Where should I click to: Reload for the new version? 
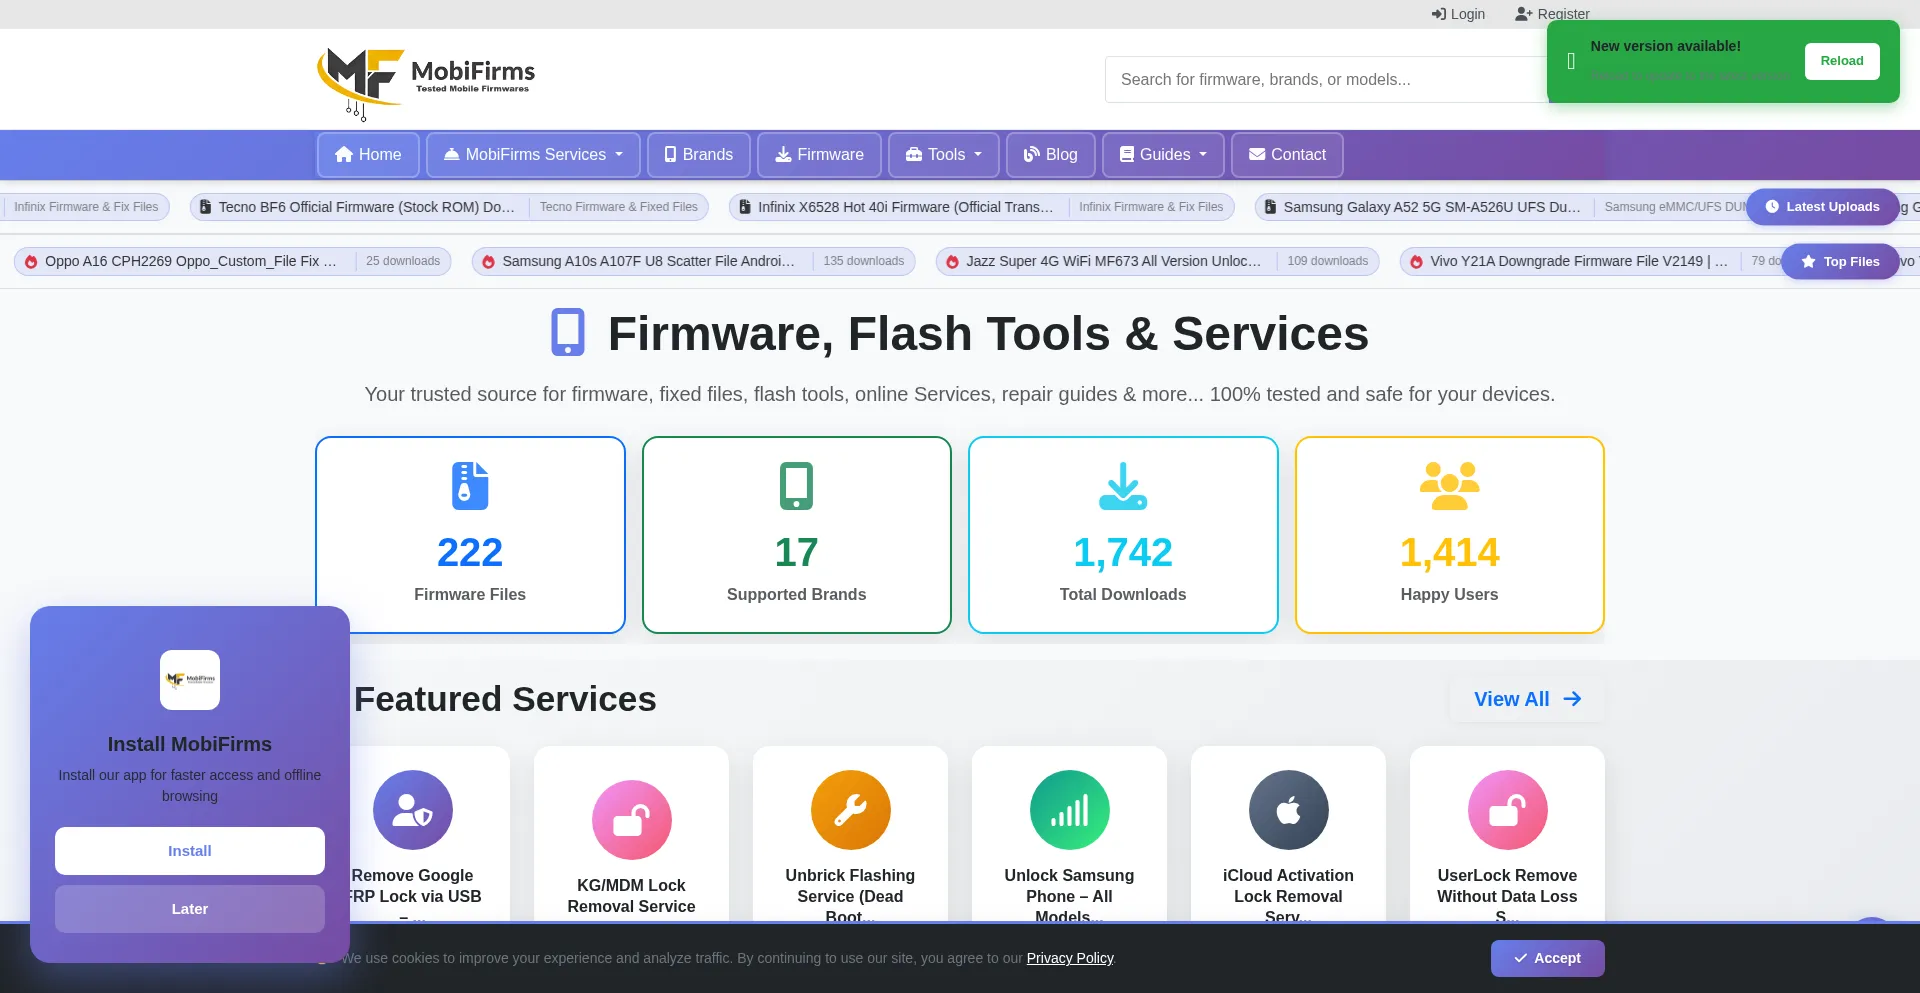tap(1841, 61)
